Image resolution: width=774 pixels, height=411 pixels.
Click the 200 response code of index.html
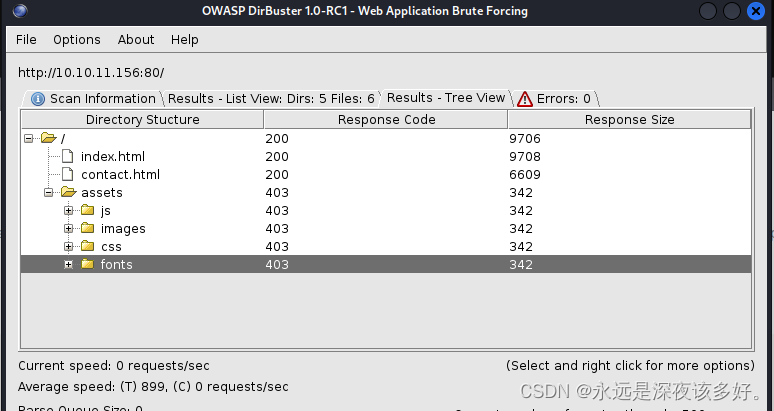[277, 157]
